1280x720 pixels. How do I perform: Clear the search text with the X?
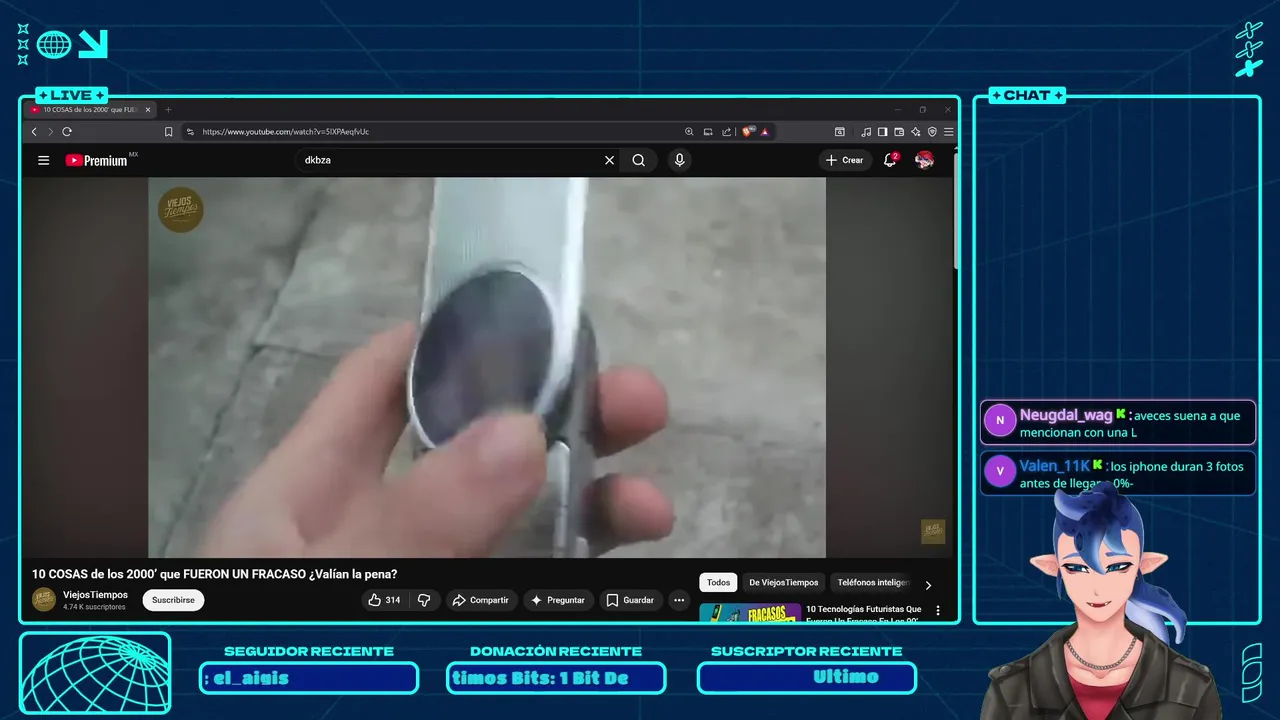tap(609, 160)
